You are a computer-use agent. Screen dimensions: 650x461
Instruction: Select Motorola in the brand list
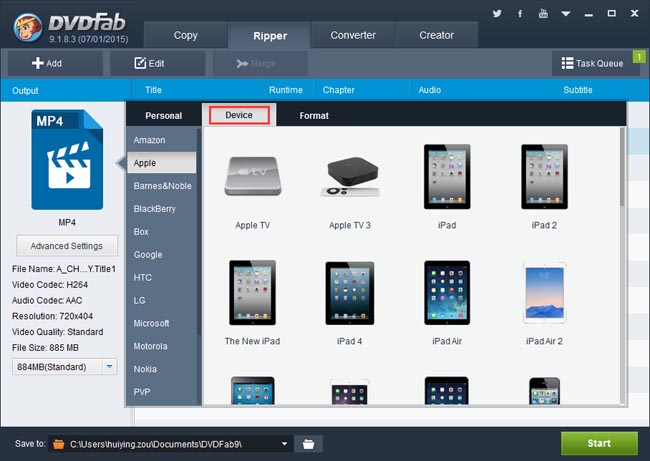coord(161,346)
